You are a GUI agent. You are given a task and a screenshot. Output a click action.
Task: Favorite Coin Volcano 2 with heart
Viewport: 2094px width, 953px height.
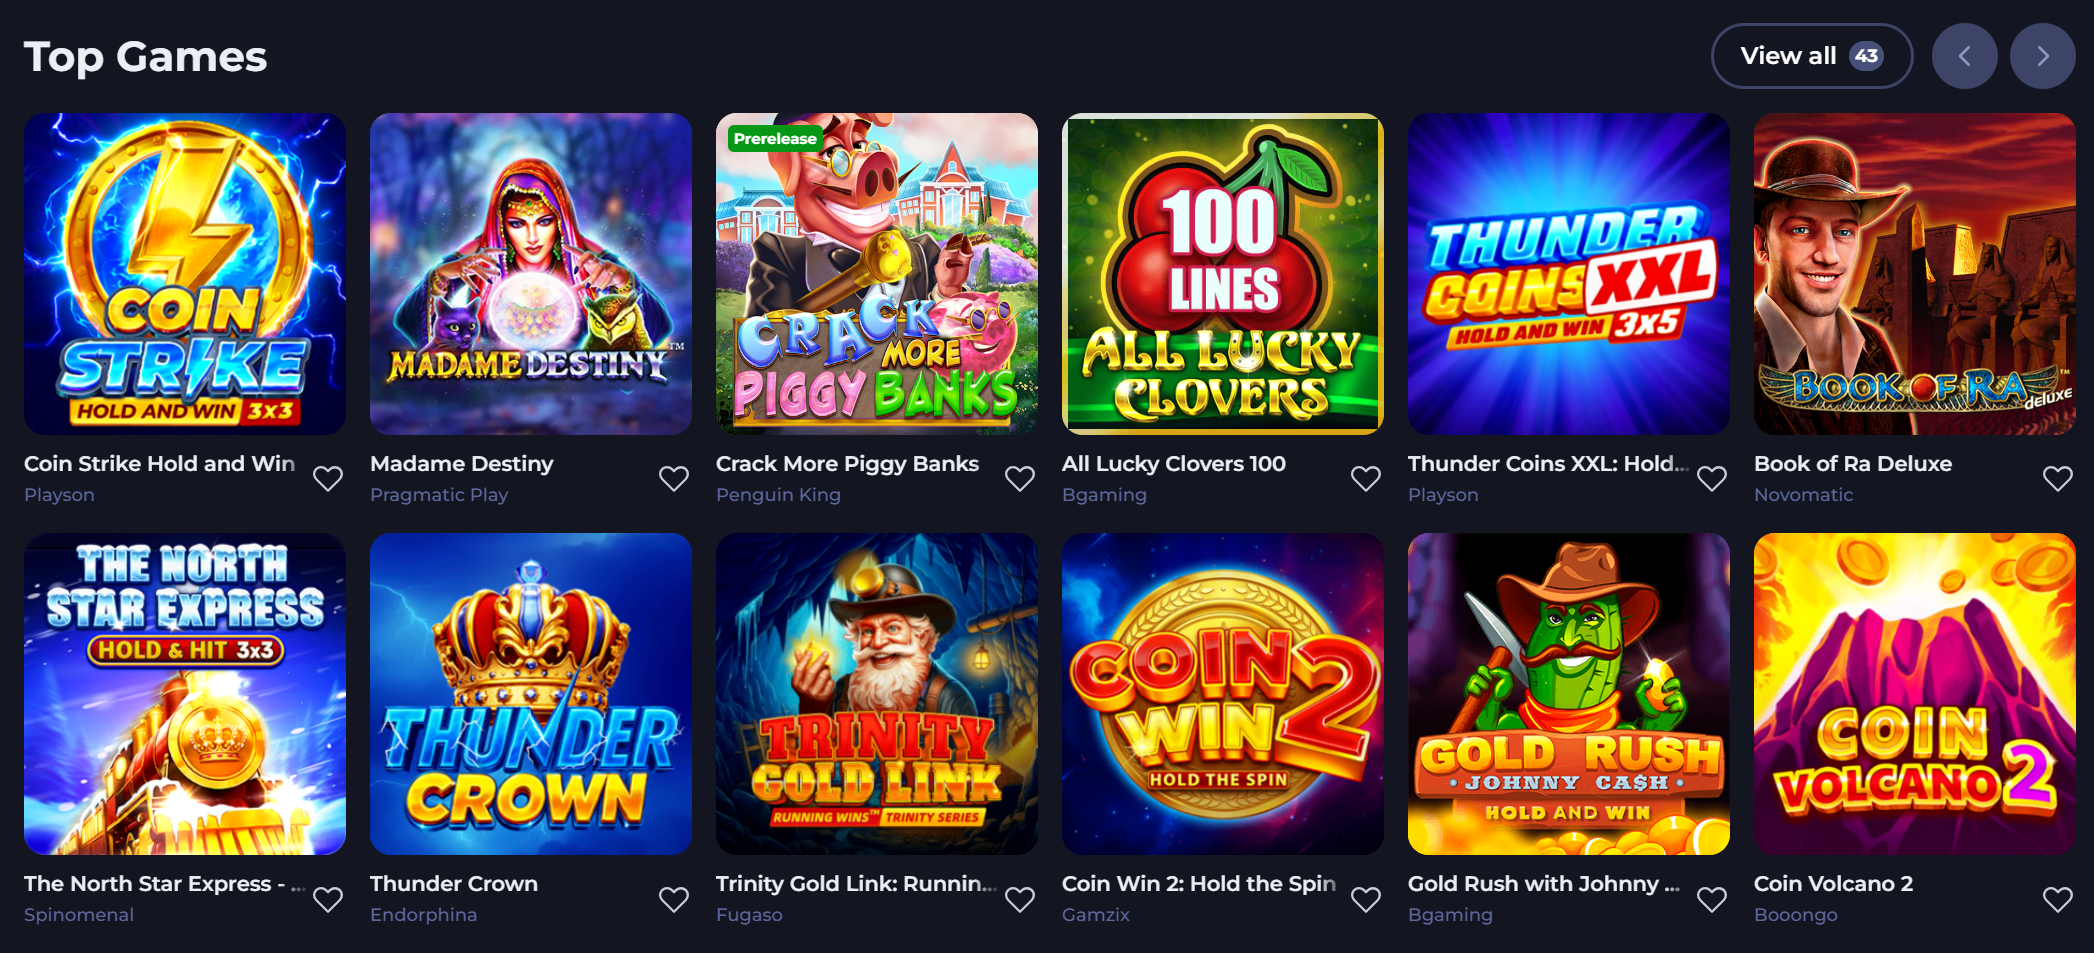pyautogui.click(x=2058, y=900)
